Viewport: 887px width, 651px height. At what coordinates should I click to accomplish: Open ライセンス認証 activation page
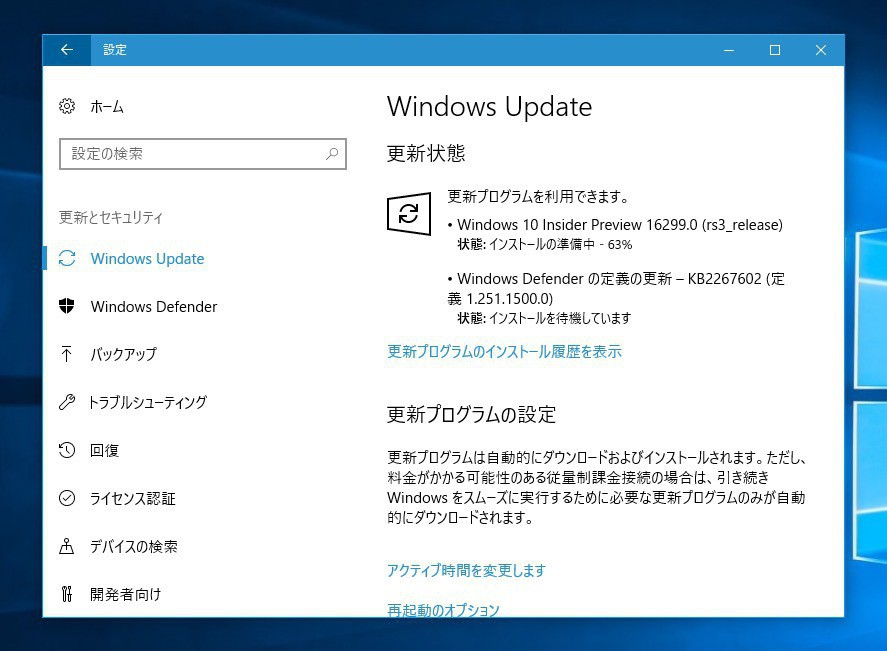click(133, 498)
